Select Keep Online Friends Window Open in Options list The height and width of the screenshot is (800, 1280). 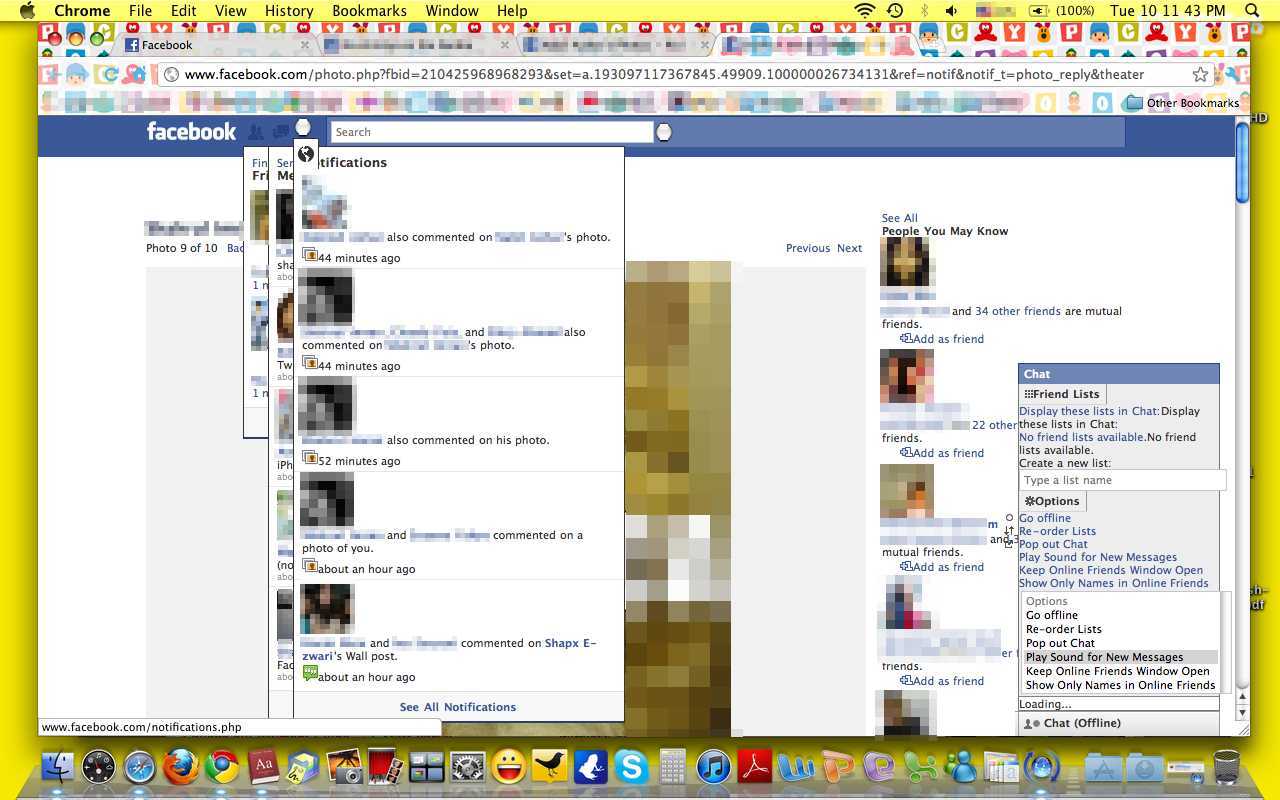pos(1120,671)
